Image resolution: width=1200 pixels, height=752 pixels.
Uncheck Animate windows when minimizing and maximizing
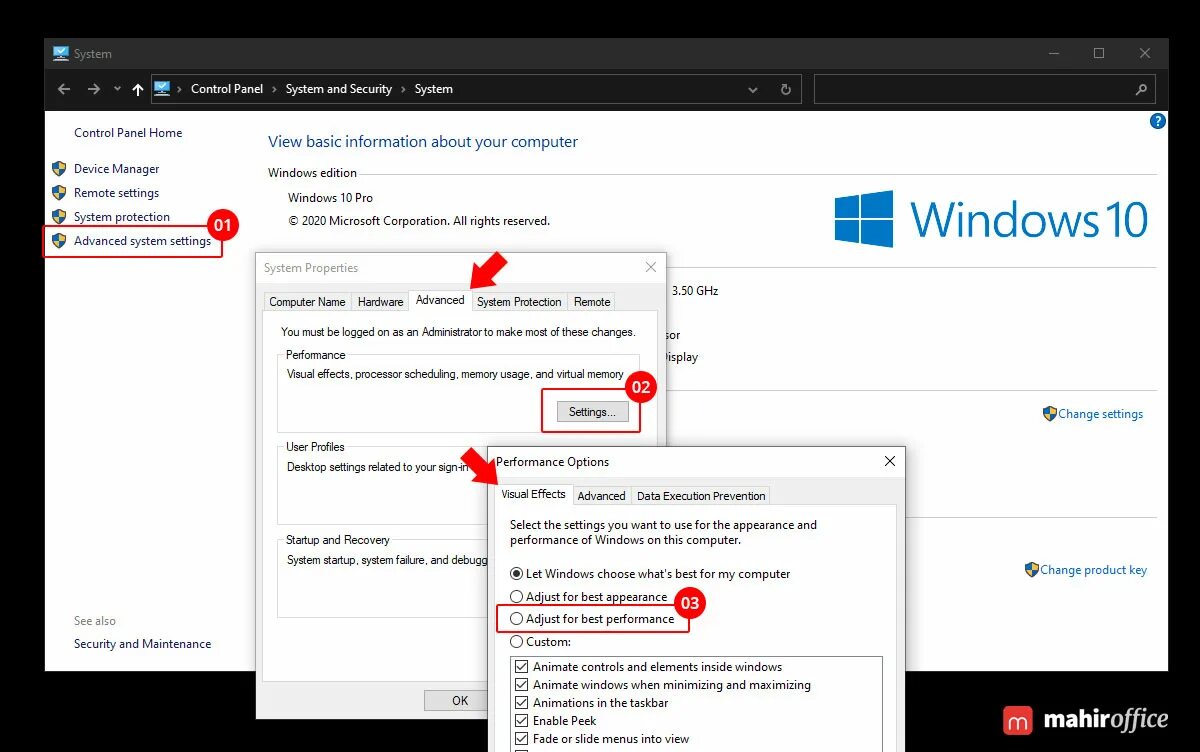pos(521,685)
